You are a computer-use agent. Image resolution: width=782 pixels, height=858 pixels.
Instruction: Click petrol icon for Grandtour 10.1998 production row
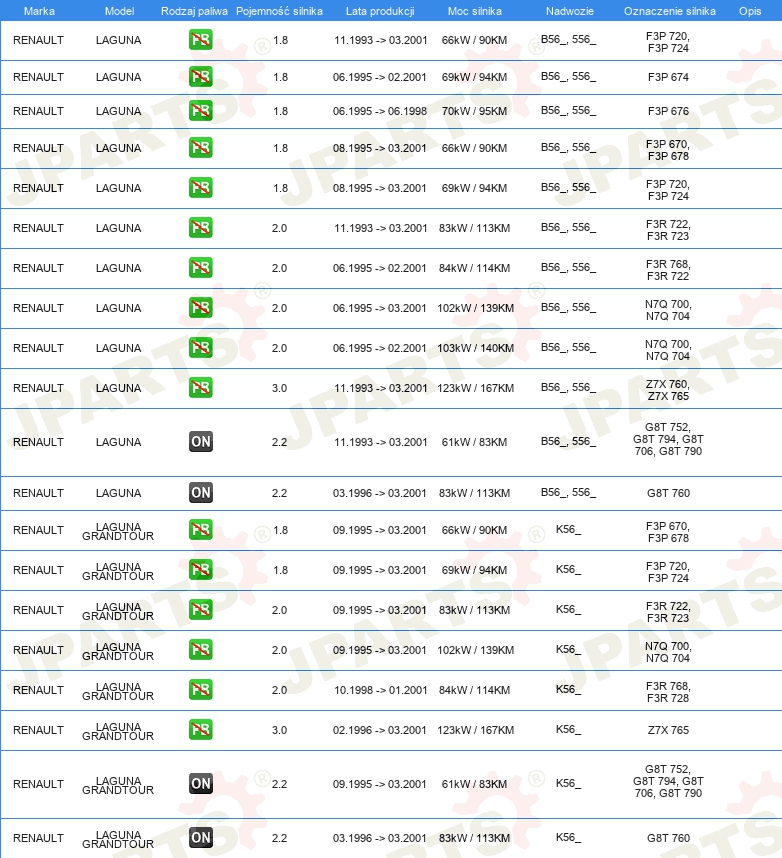(201, 689)
